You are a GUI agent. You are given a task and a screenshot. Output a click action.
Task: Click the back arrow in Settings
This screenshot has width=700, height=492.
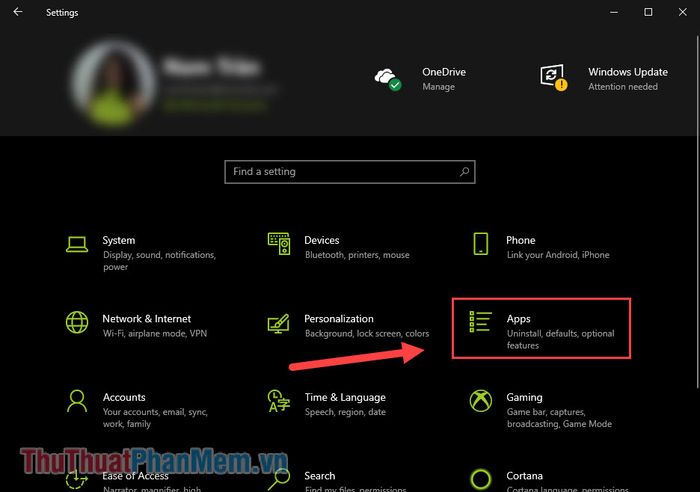(17, 12)
